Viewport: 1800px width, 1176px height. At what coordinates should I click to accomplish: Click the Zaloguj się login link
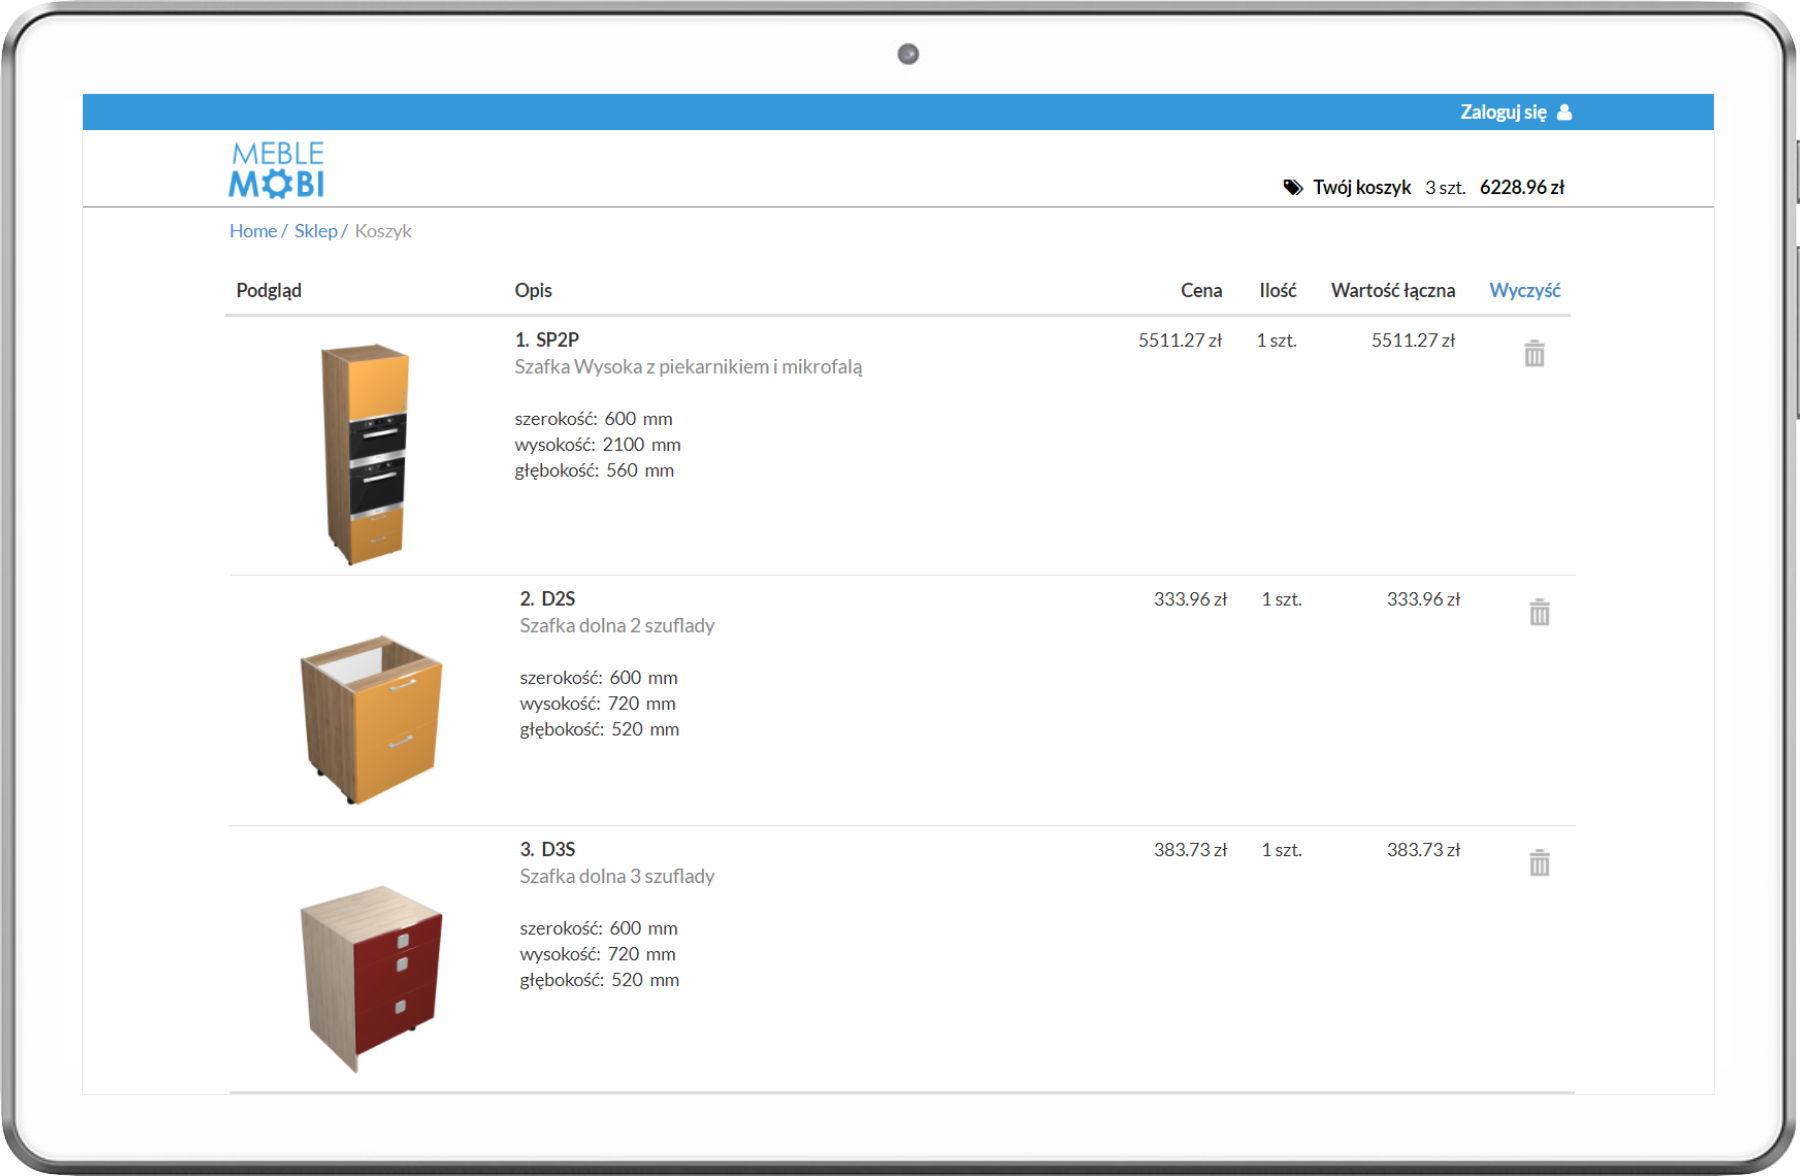[1502, 112]
